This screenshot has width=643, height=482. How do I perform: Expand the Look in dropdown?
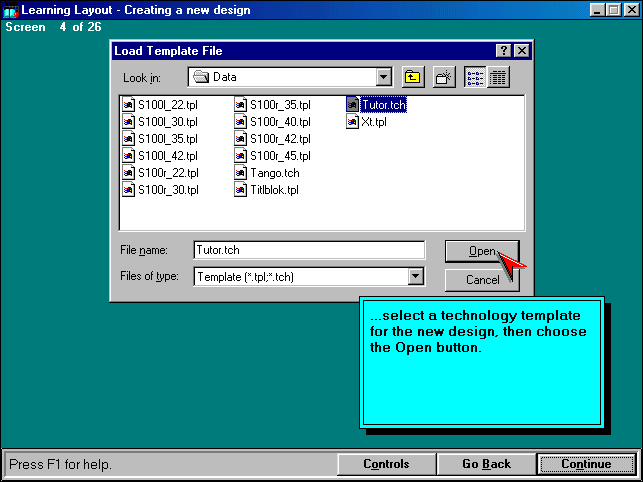tap(384, 77)
